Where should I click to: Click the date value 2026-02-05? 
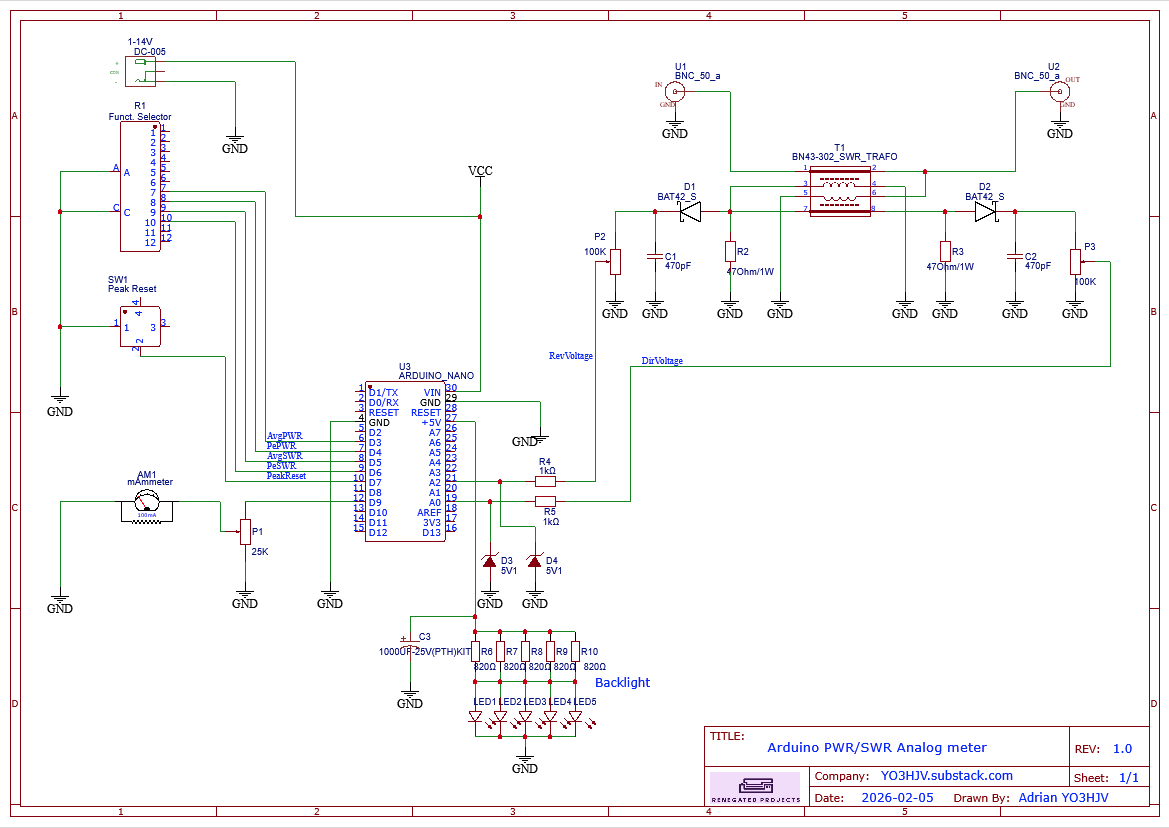pos(898,797)
